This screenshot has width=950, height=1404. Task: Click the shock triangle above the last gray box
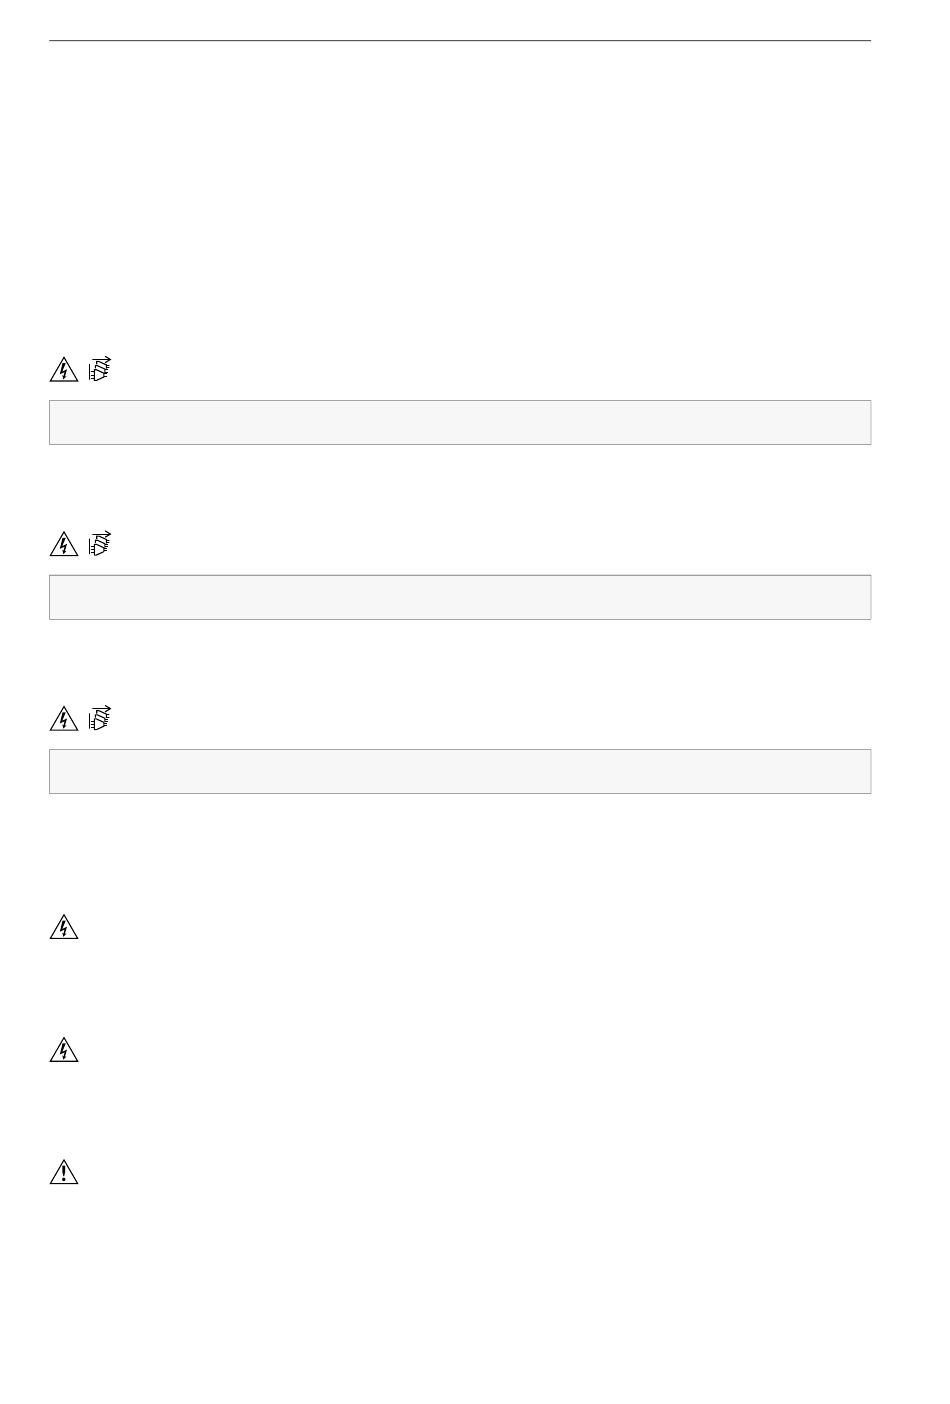point(64,719)
